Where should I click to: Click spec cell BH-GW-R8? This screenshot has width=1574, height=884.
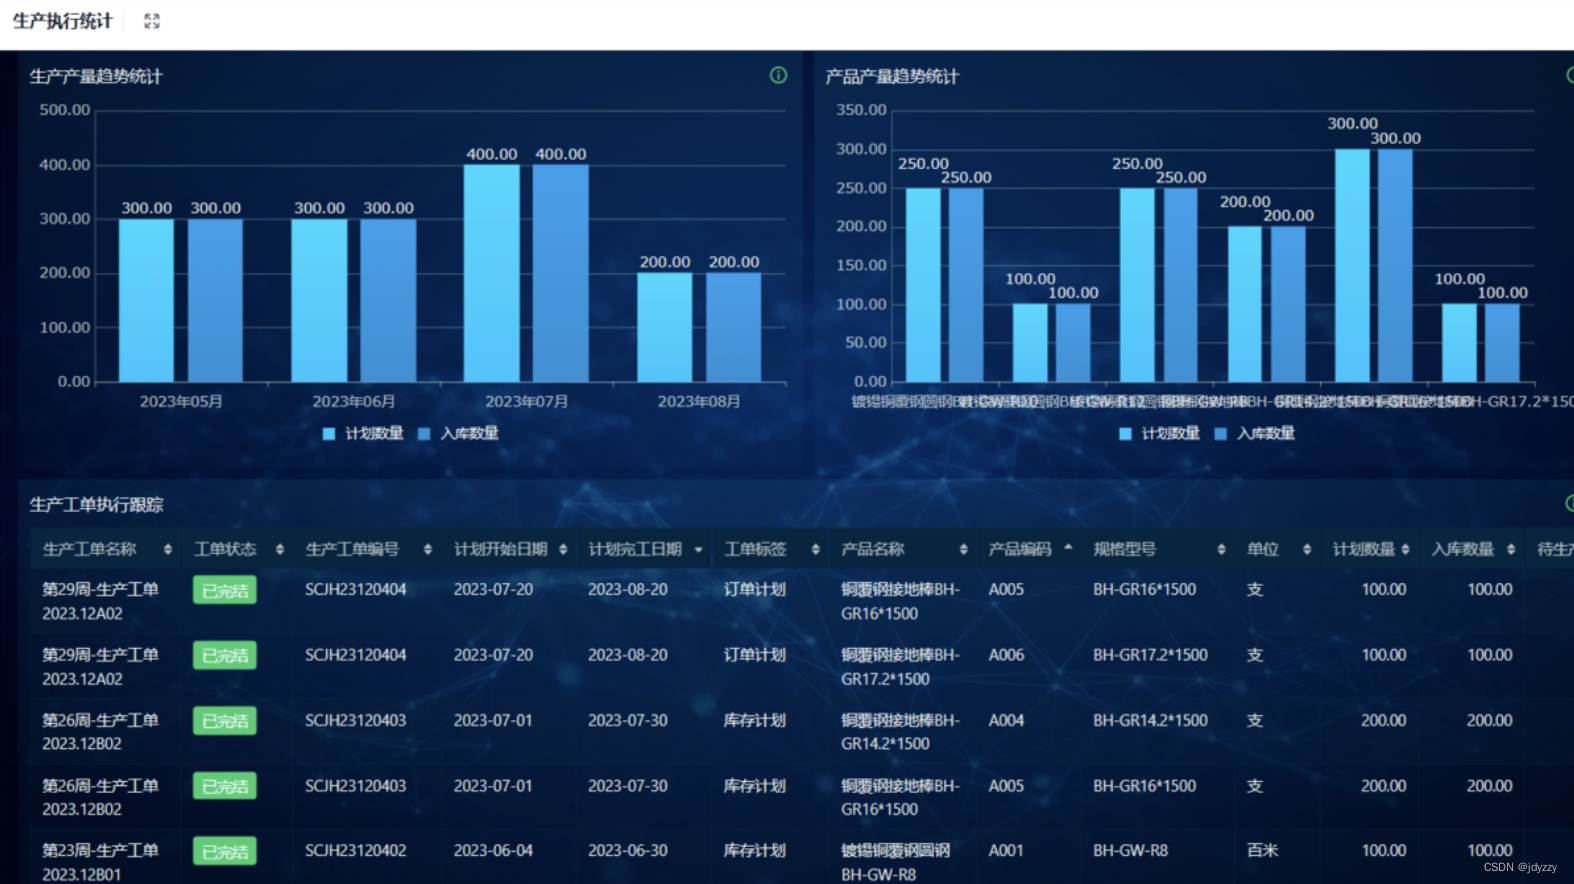pos(1130,850)
